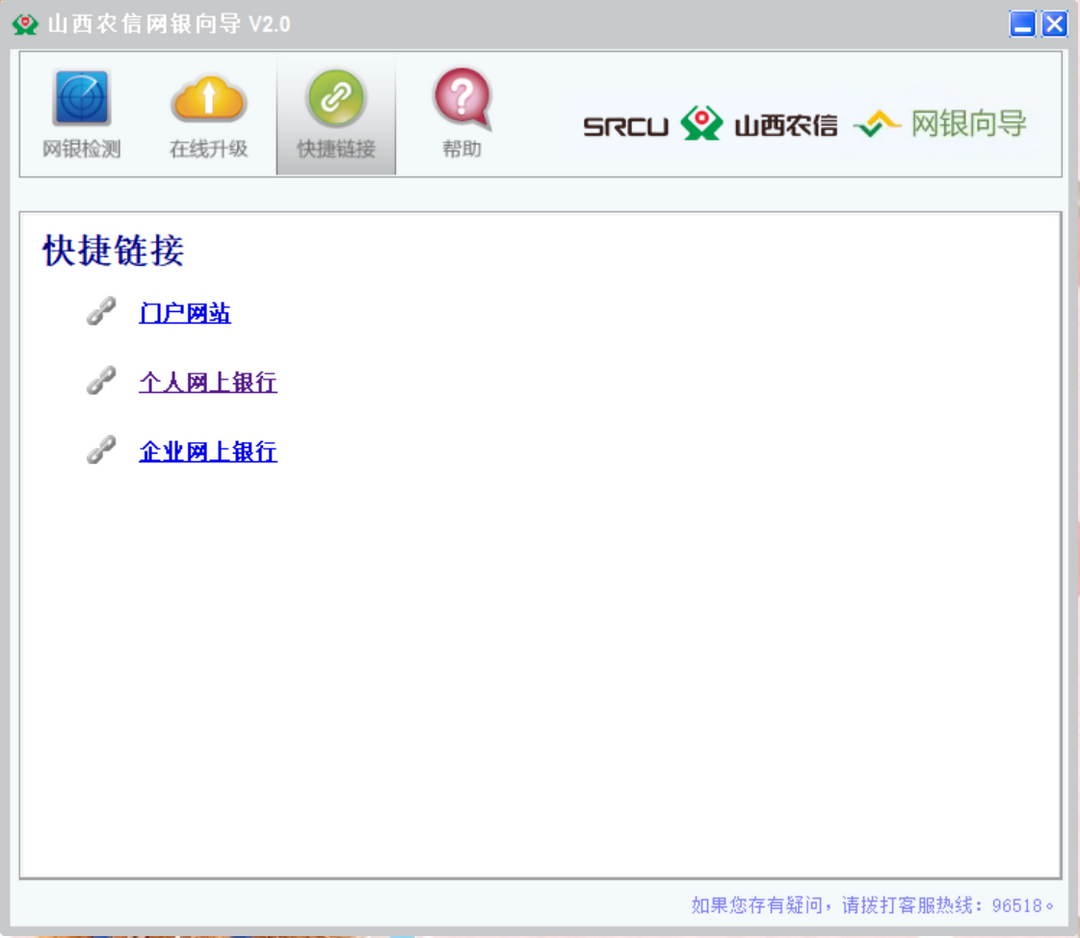The height and width of the screenshot is (938, 1080).
Task: Open the 门户网站 portal link
Action: (185, 313)
